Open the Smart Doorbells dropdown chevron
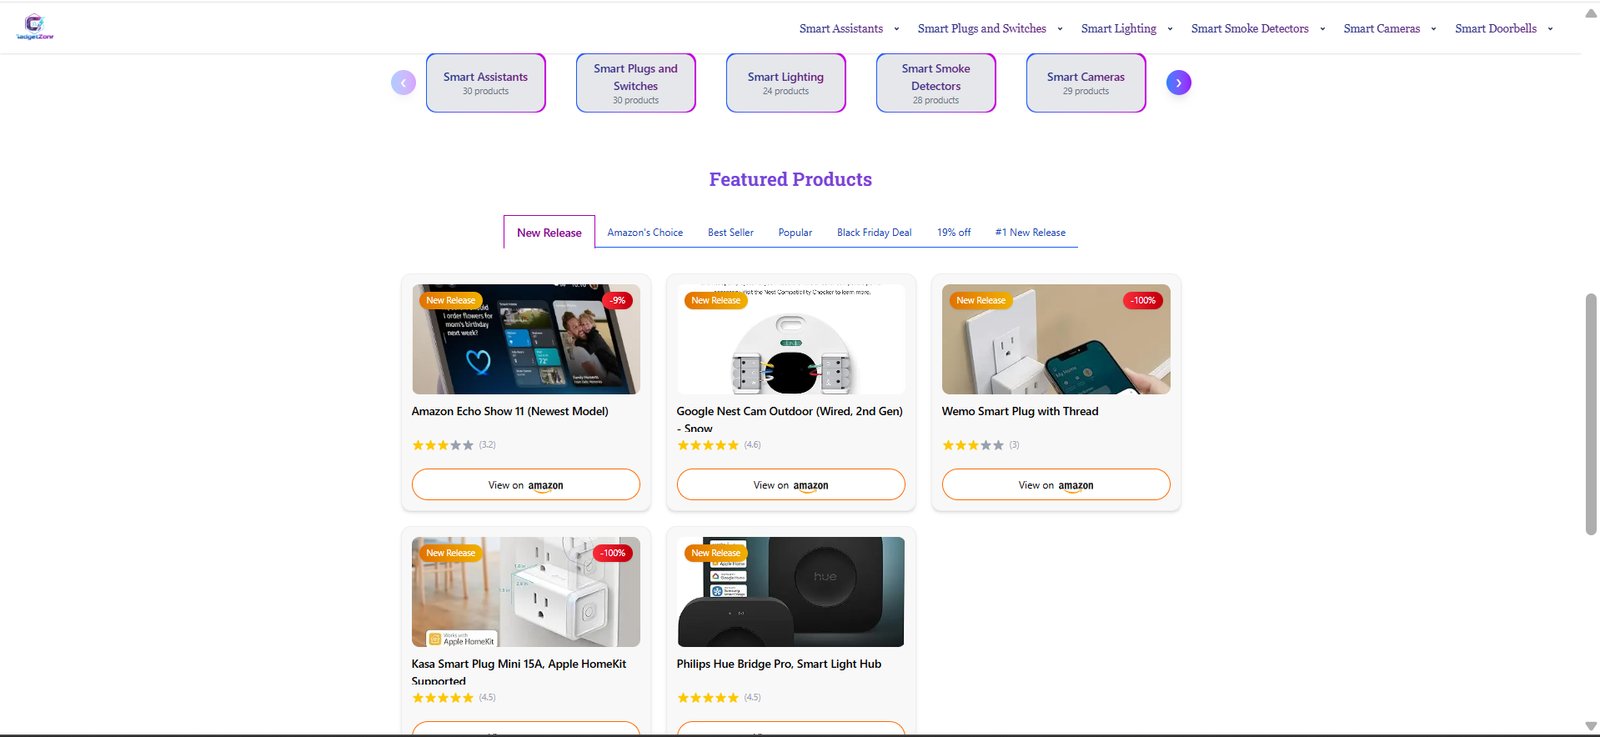The height and width of the screenshot is (737, 1600). click(x=1550, y=28)
